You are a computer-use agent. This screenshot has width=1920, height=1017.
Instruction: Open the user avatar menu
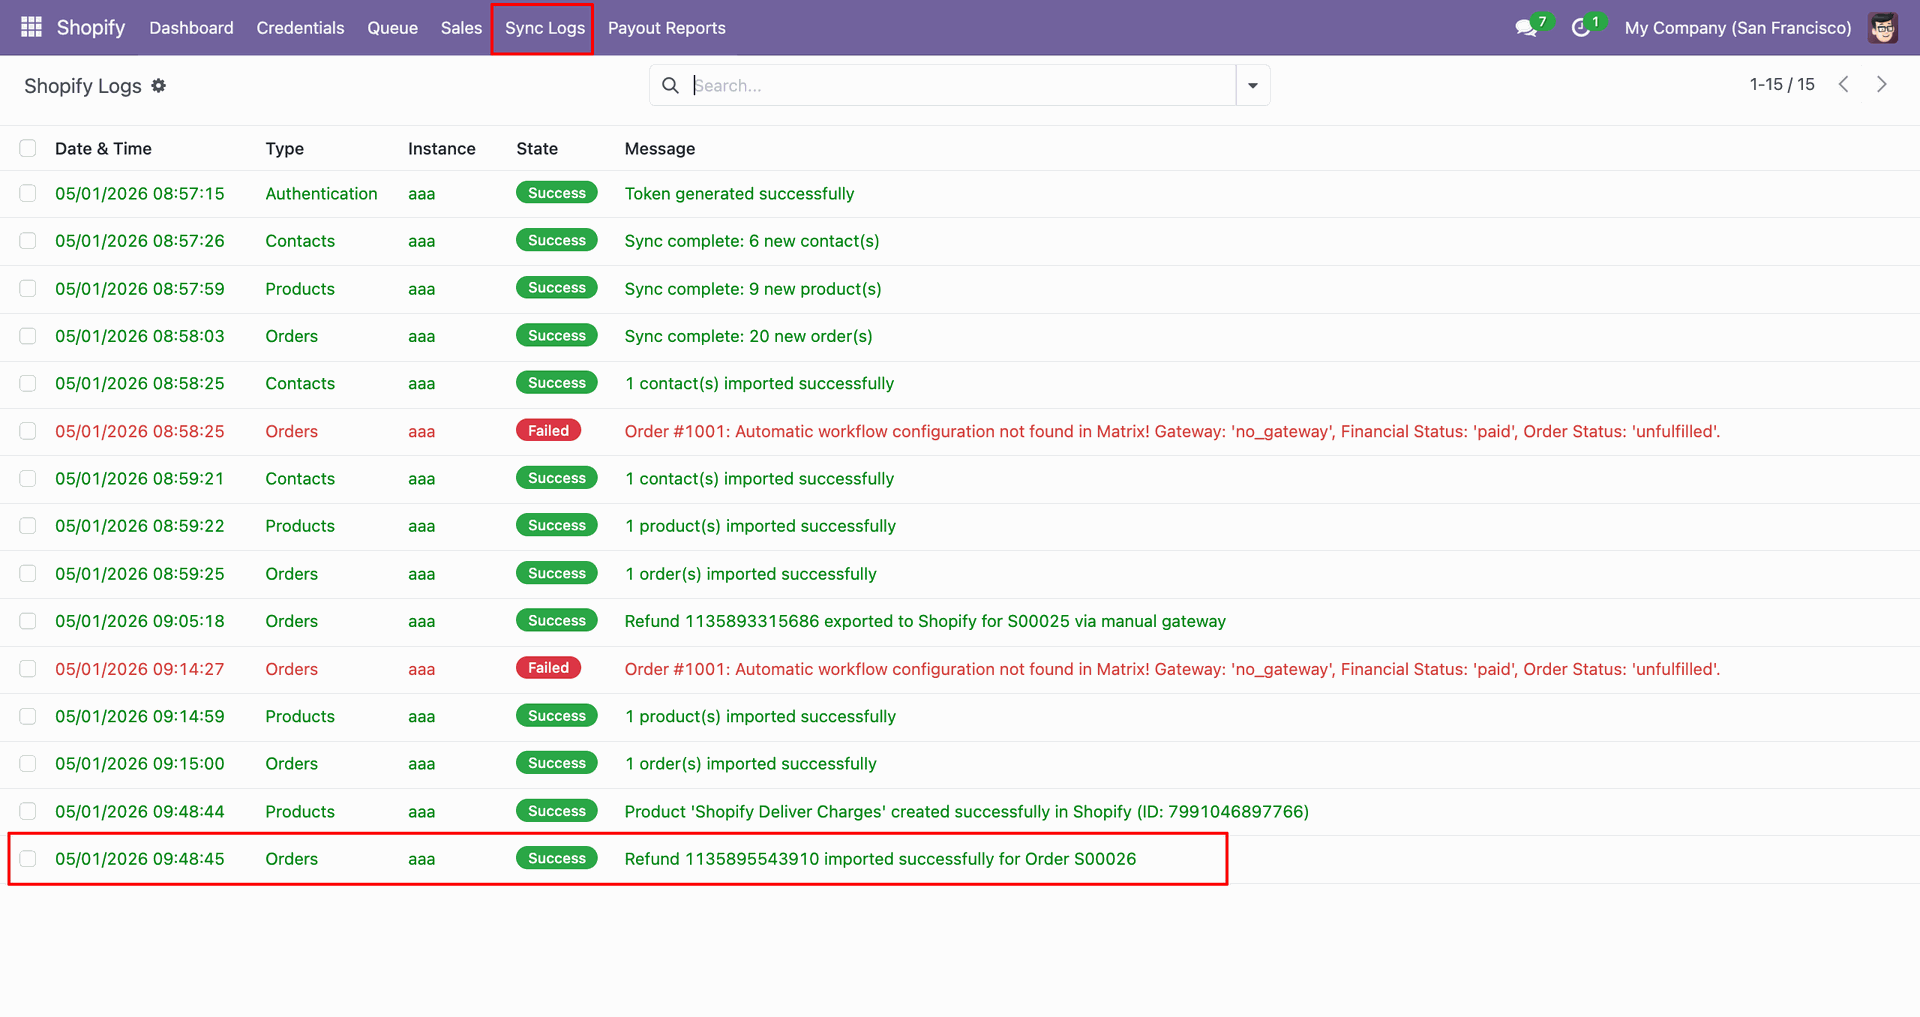(1883, 28)
